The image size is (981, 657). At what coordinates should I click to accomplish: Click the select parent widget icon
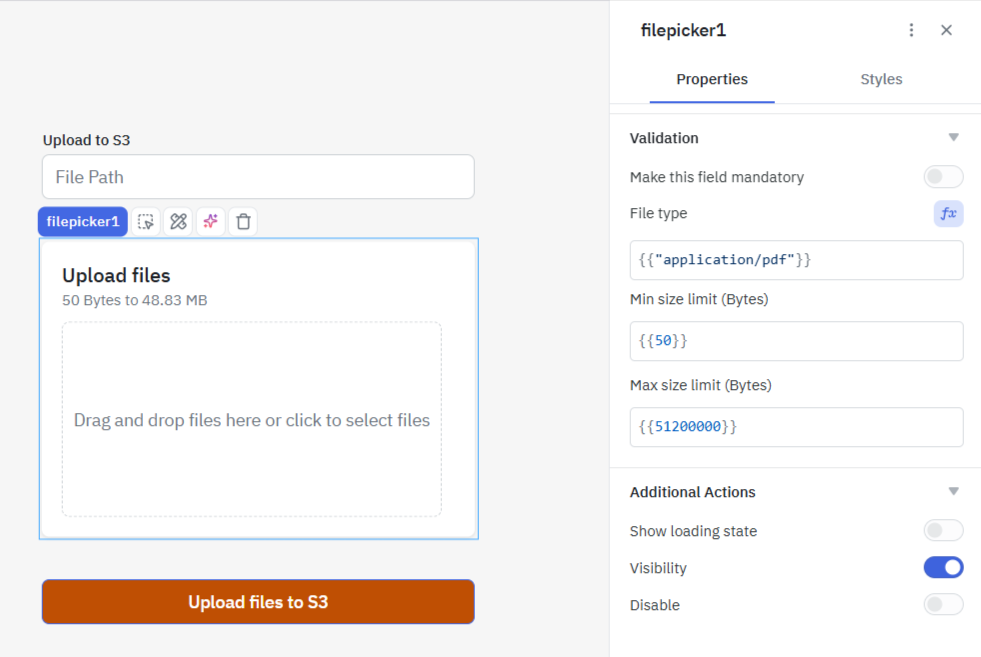(x=146, y=222)
